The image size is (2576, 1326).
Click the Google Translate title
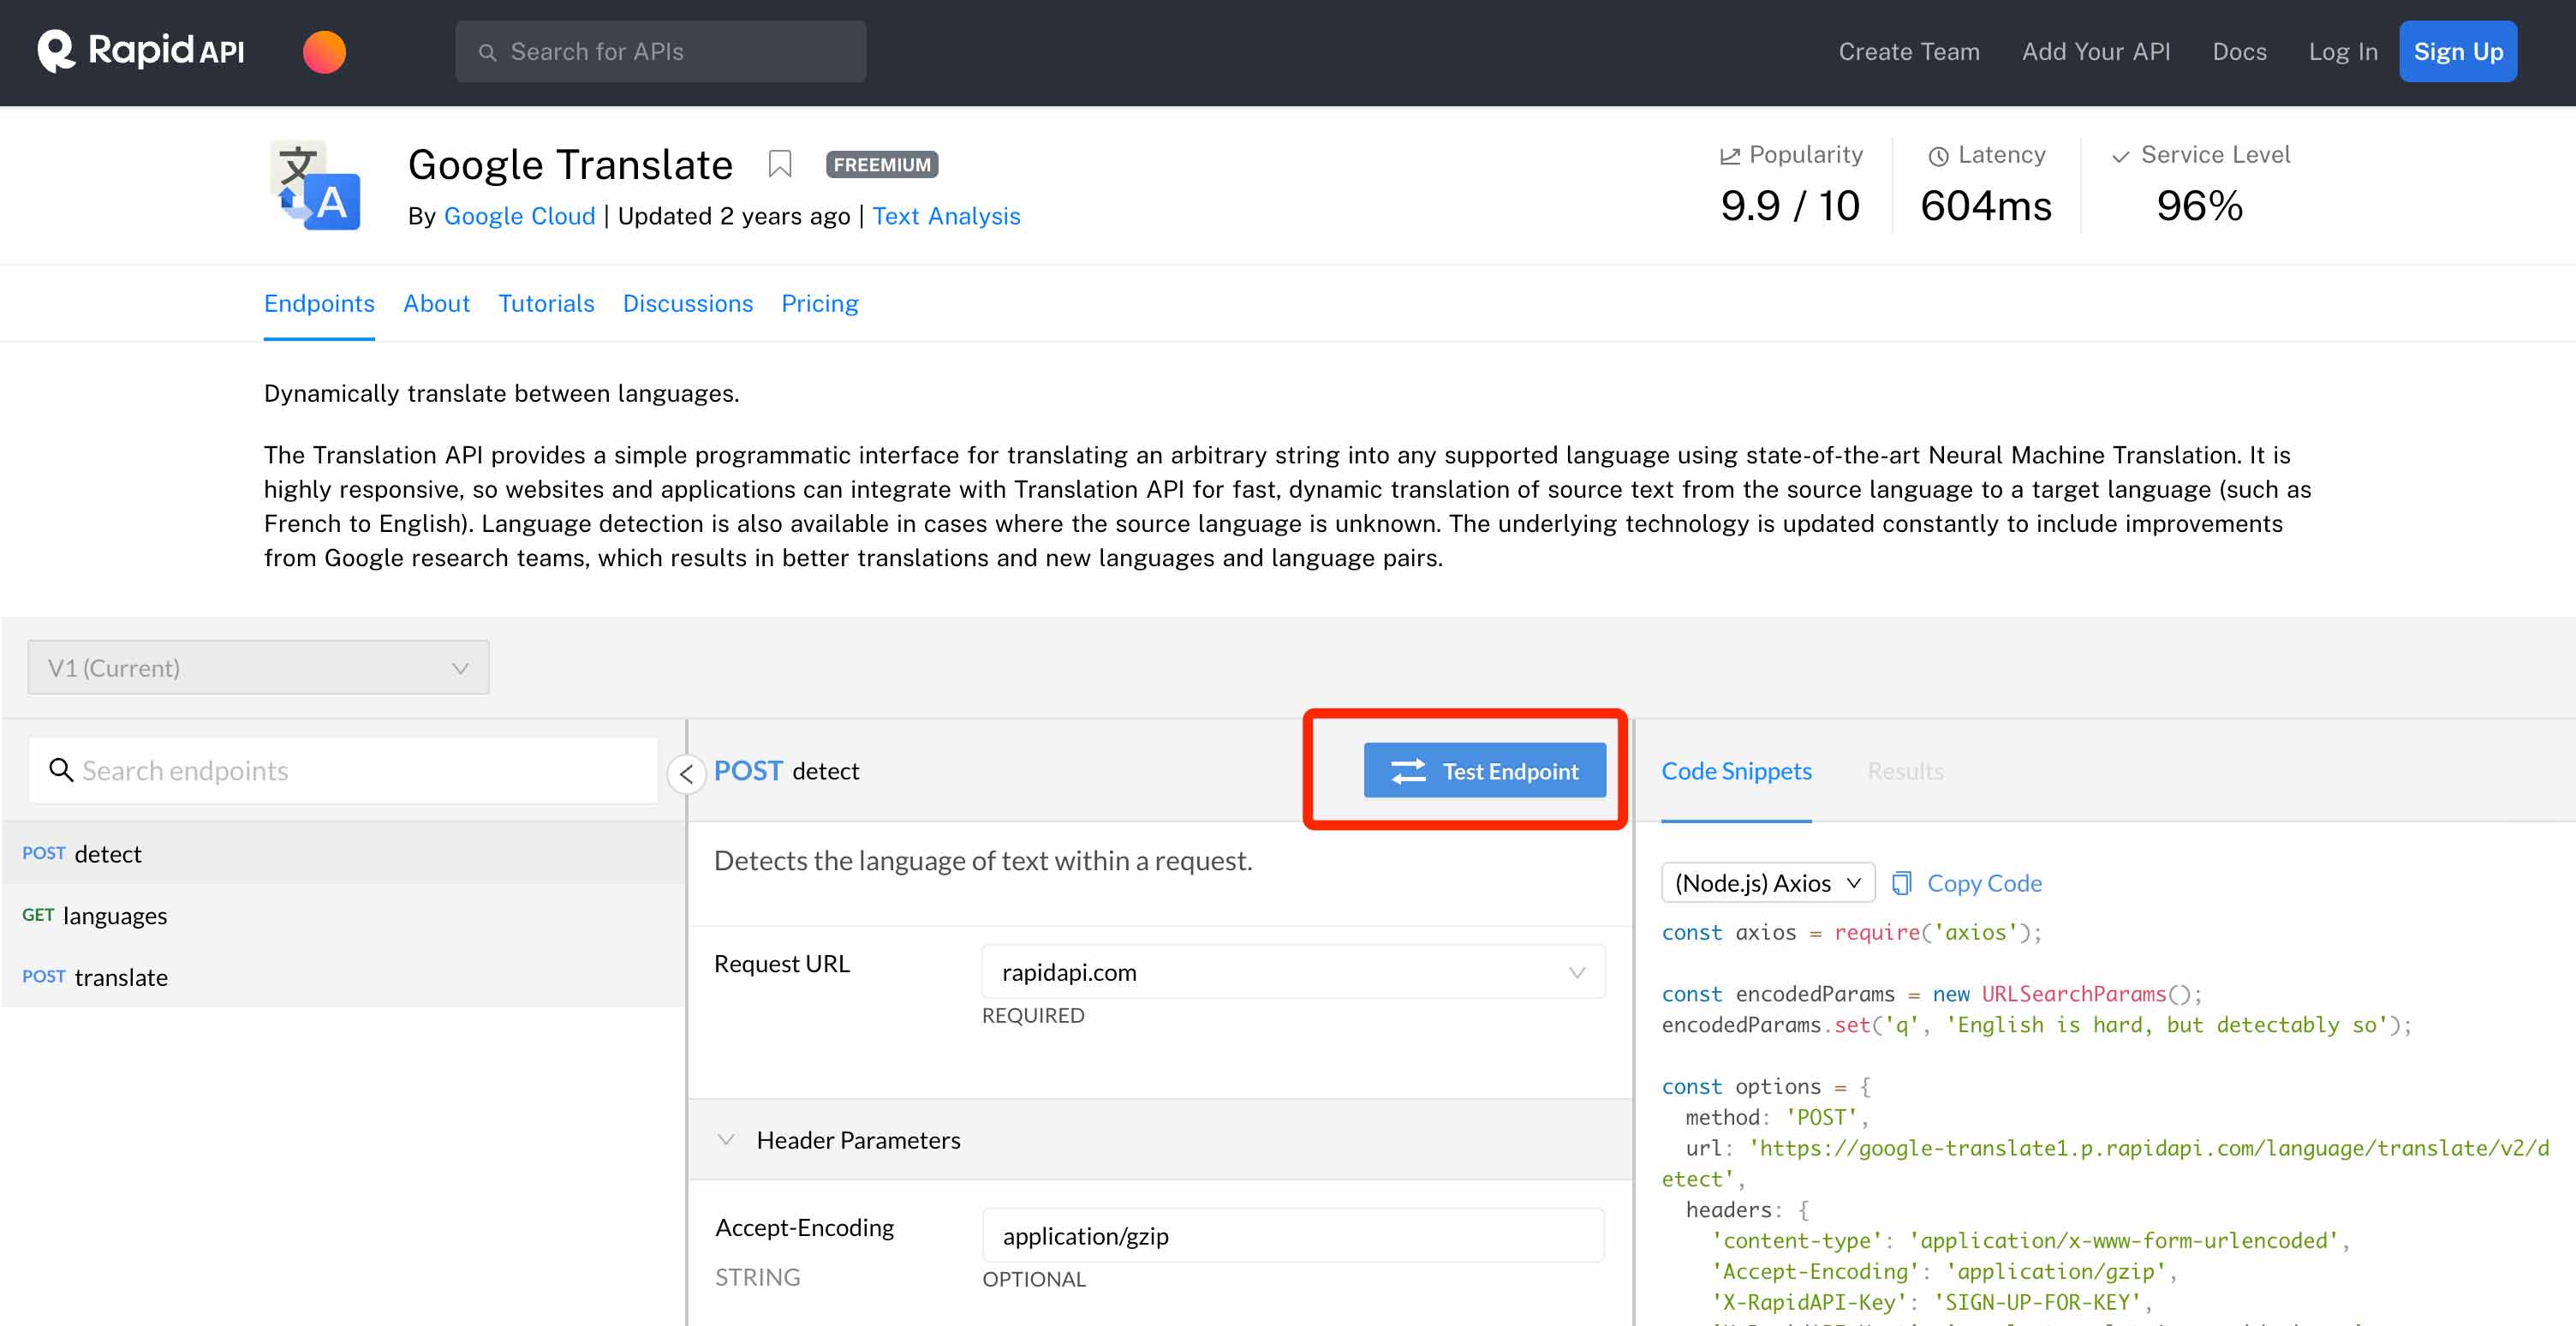(x=570, y=165)
